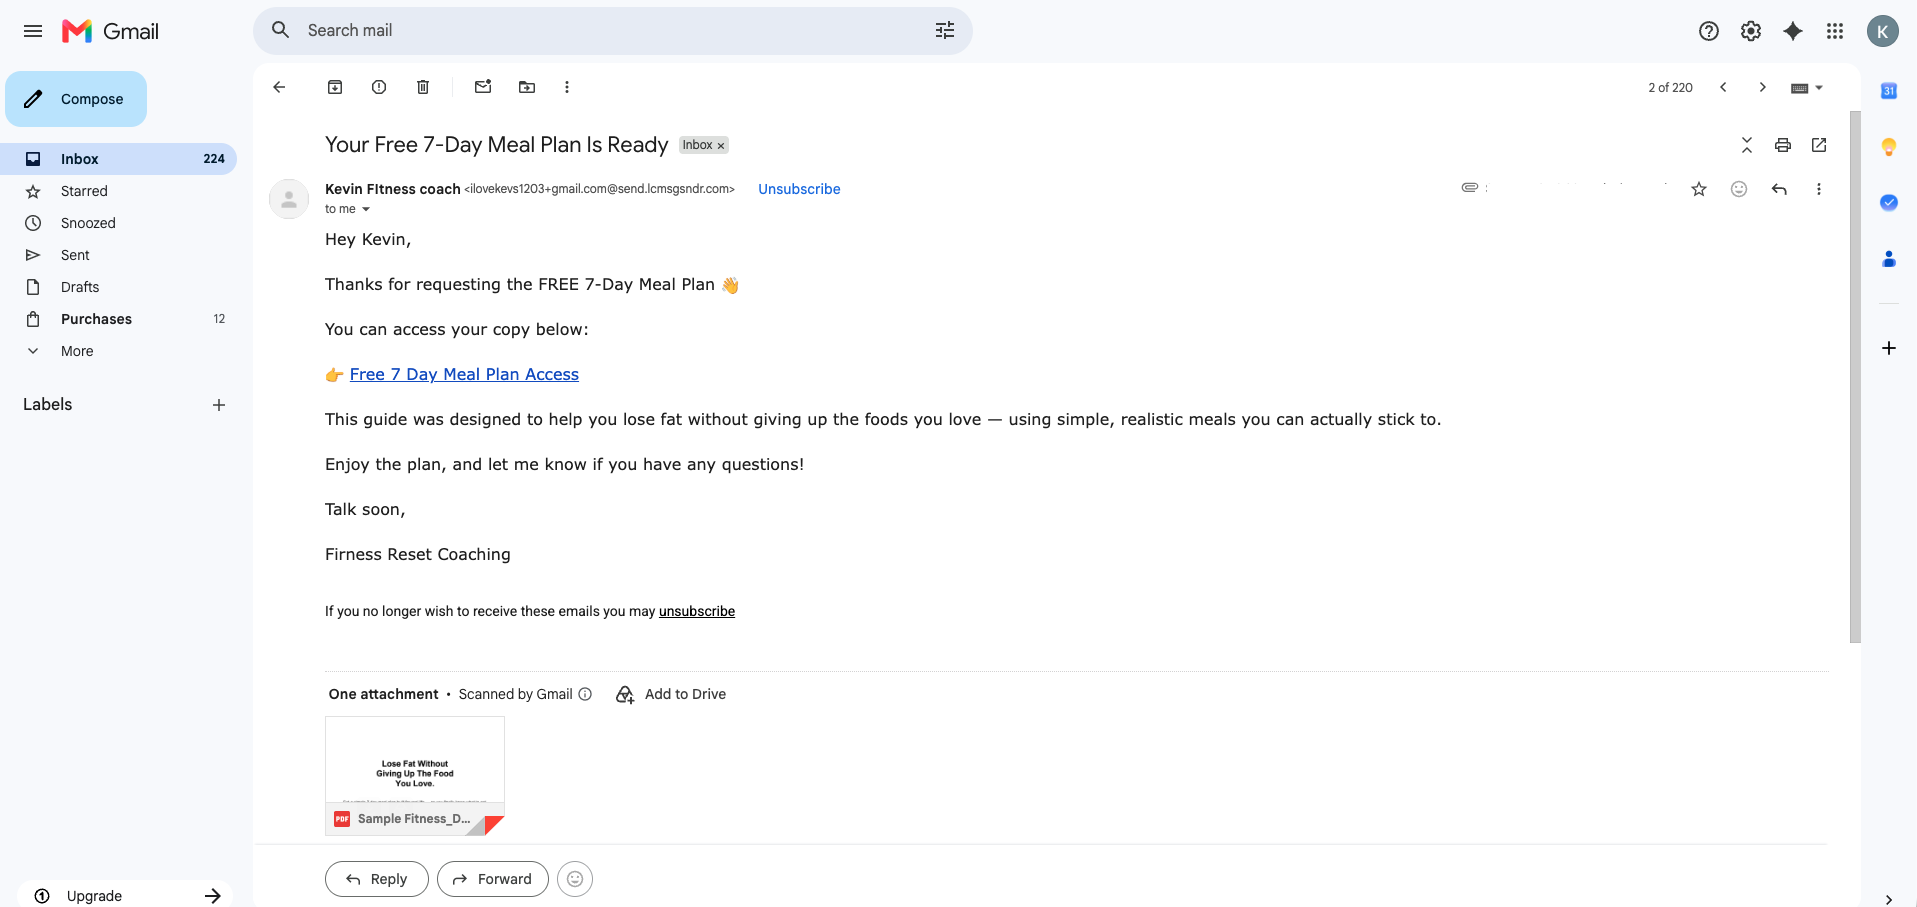Image resolution: width=1917 pixels, height=907 pixels.
Task: Go to the older email arrow
Action: pos(1763,87)
